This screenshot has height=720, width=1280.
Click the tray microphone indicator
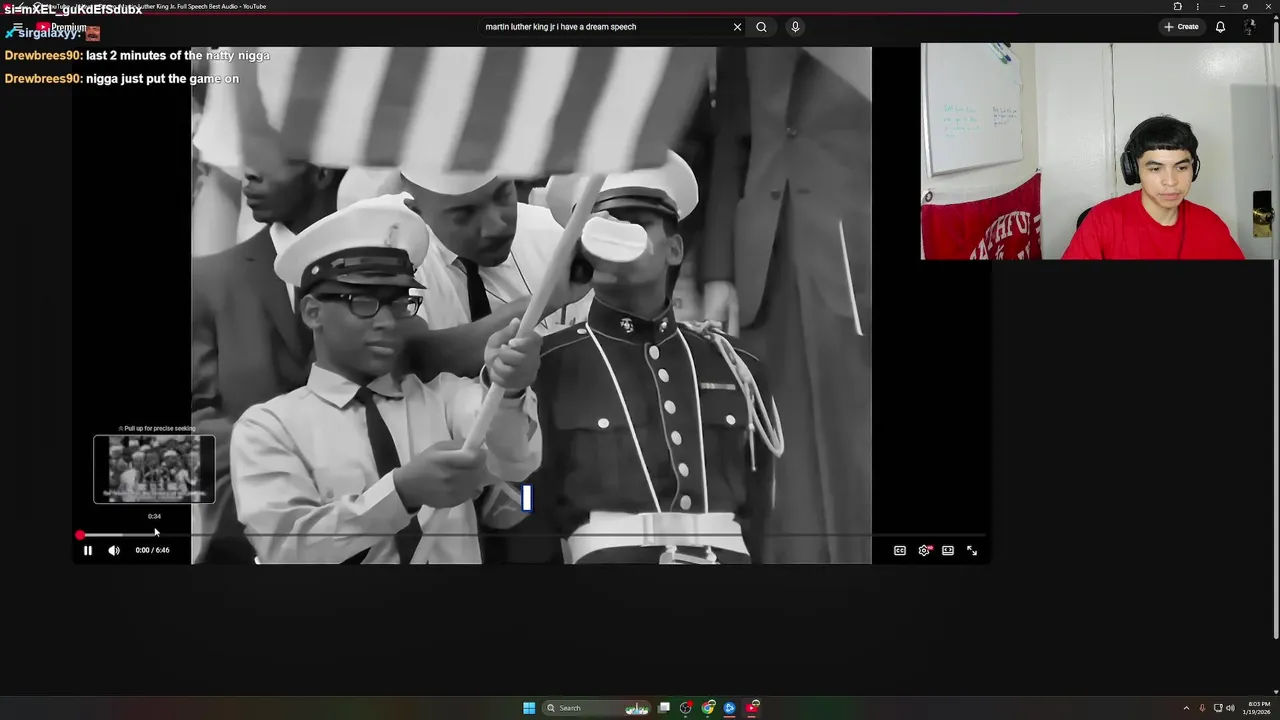(x=1202, y=708)
